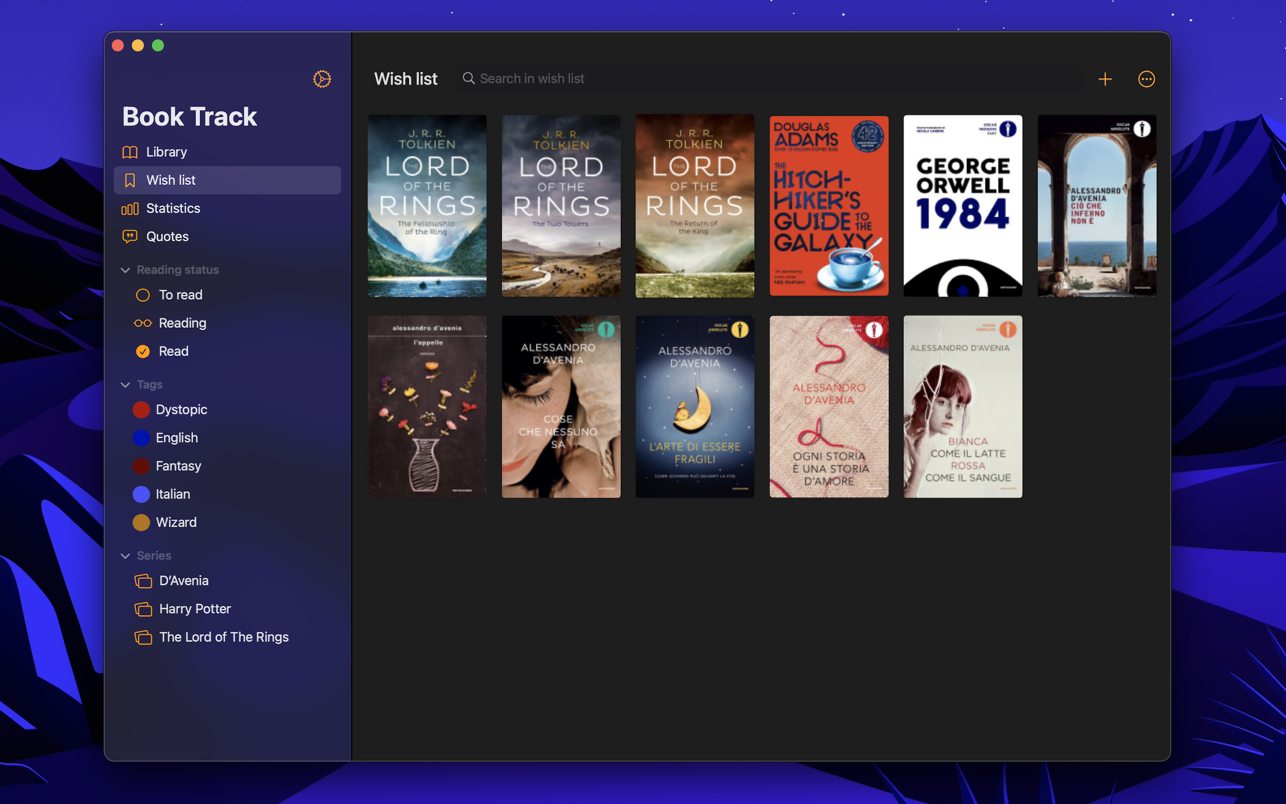Open The Fellowship of the Ring book
The height and width of the screenshot is (804, 1286).
pyautogui.click(x=427, y=206)
